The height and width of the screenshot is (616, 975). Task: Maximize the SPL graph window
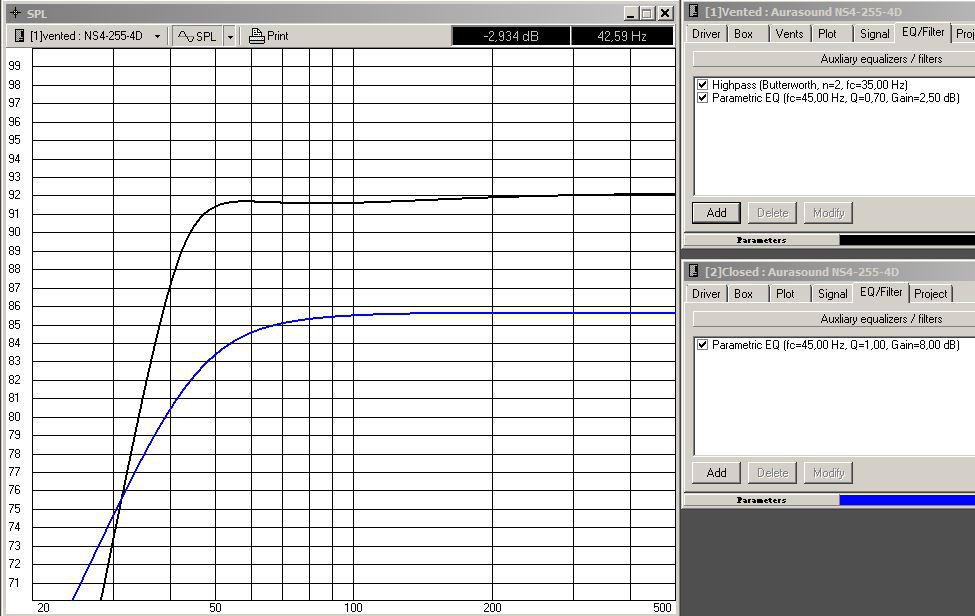click(647, 13)
